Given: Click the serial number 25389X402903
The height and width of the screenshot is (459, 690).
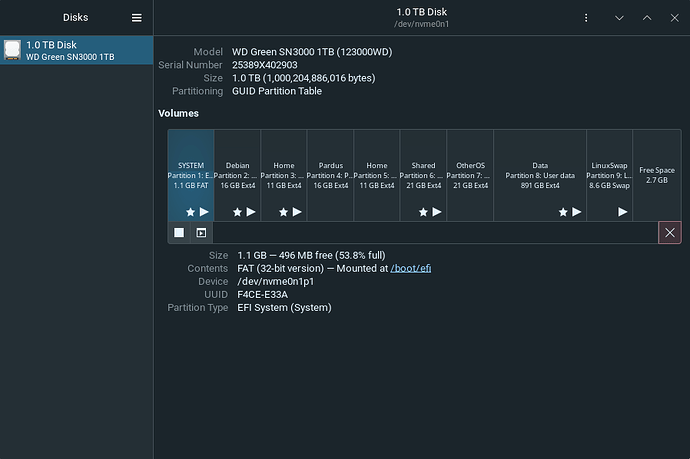Looking at the screenshot, I should click(x=265, y=65).
